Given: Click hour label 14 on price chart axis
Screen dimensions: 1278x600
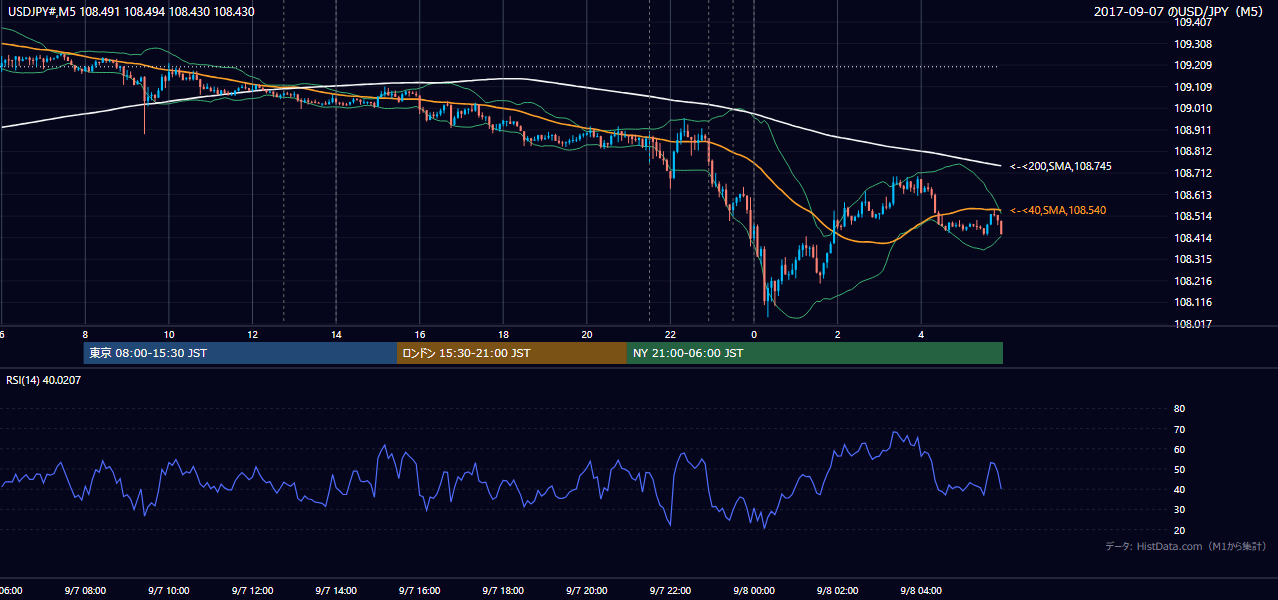Looking at the screenshot, I should [336, 335].
